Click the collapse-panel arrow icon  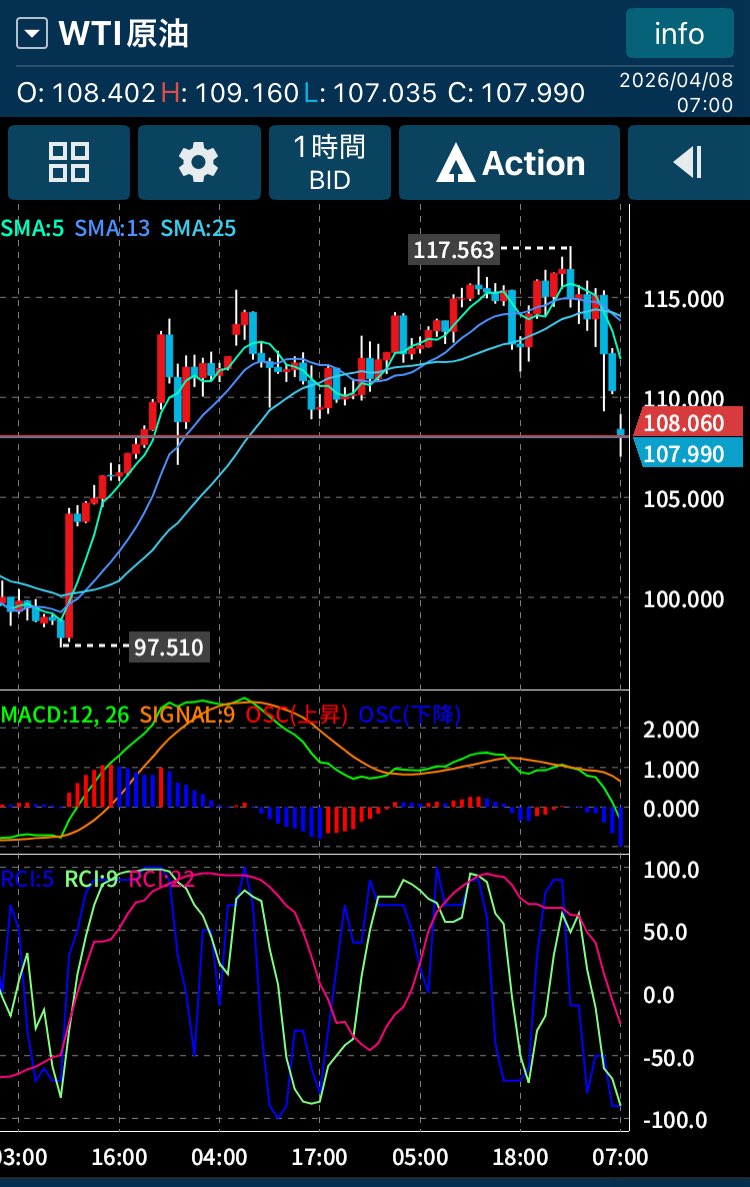tap(689, 163)
